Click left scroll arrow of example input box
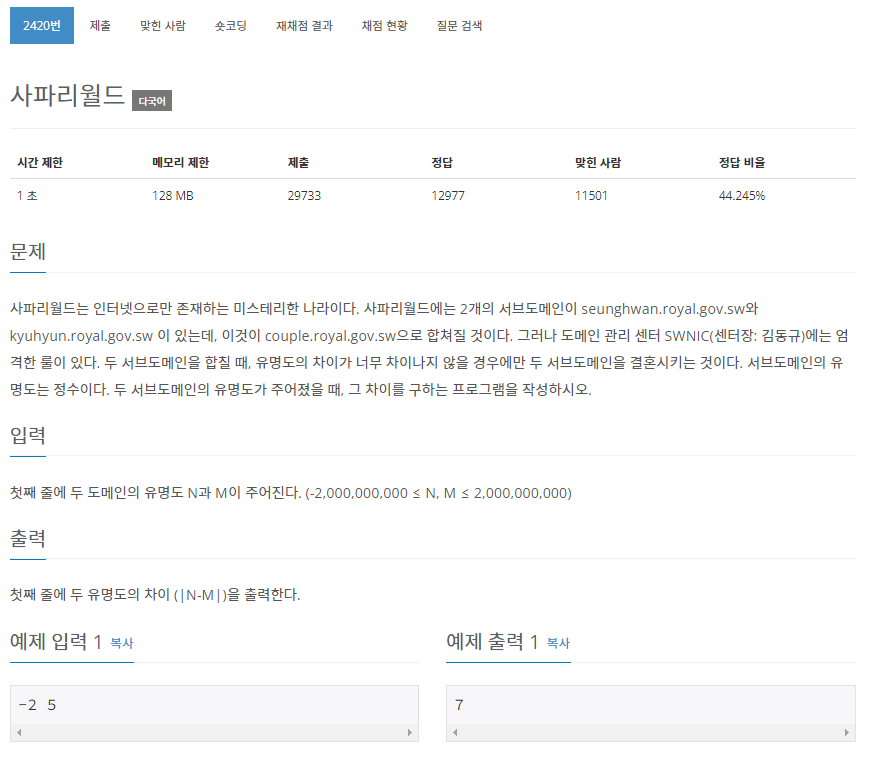The width and height of the screenshot is (869, 761). click(19, 732)
